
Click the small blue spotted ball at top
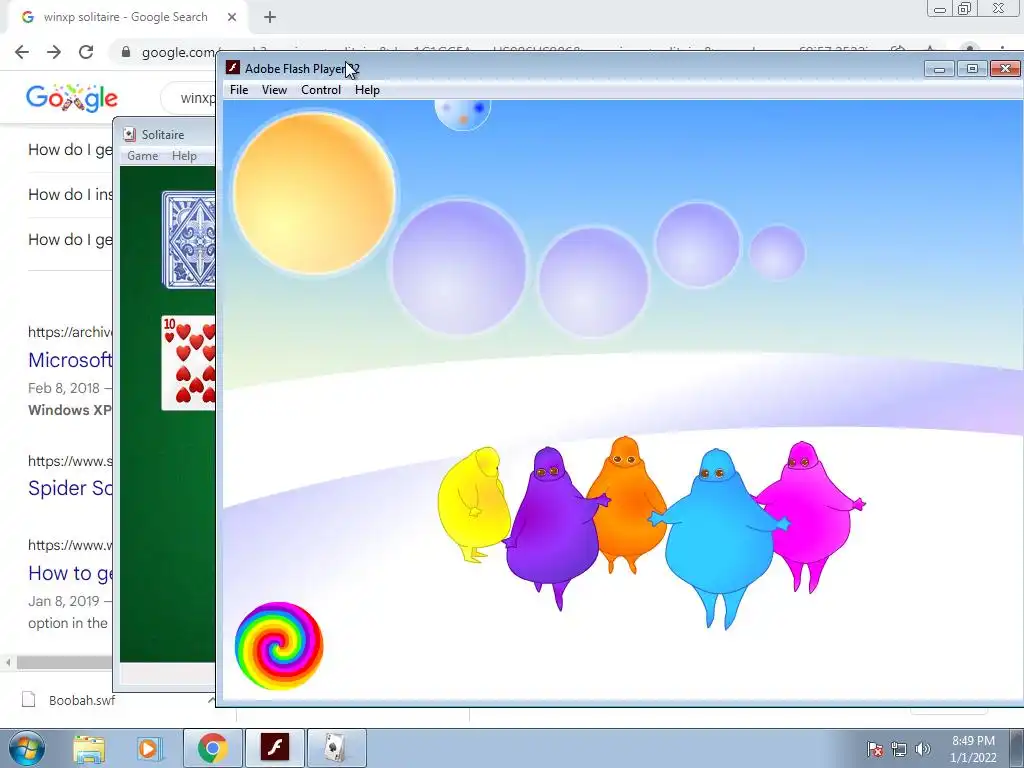pyautogui.click(x=462, y=114)
